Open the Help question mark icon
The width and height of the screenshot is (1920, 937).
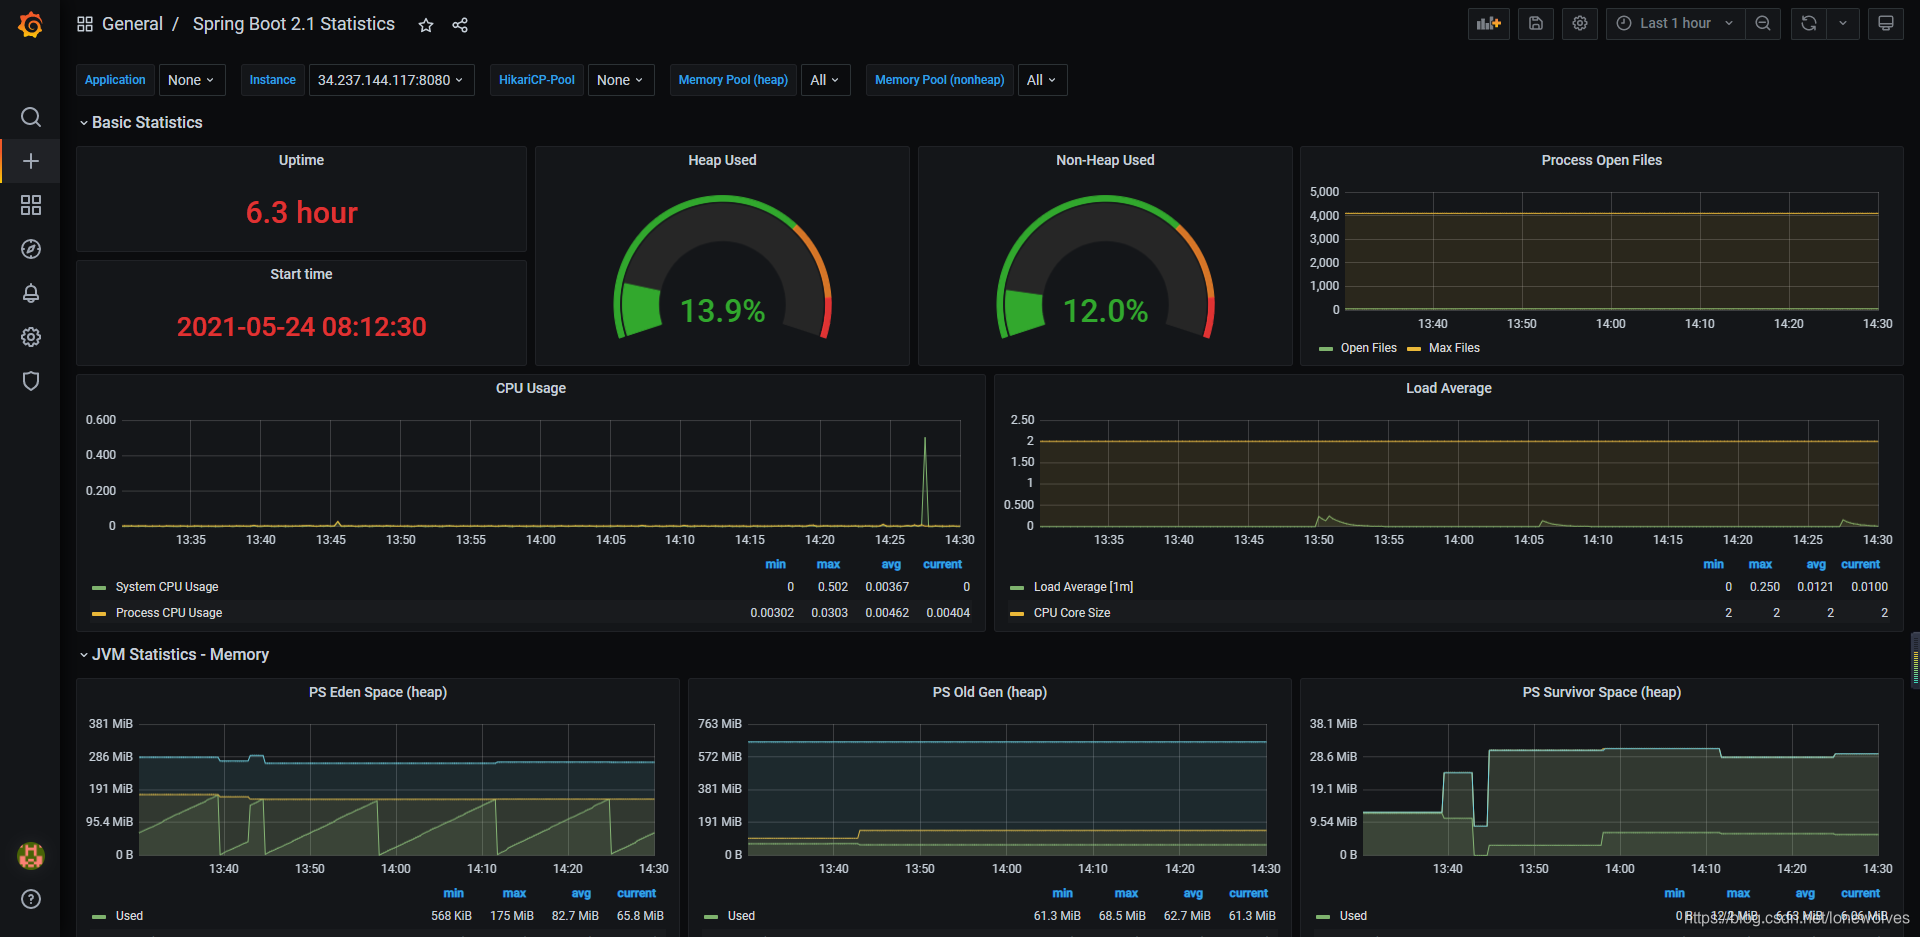pyautogui.click(x=31, y=899)
